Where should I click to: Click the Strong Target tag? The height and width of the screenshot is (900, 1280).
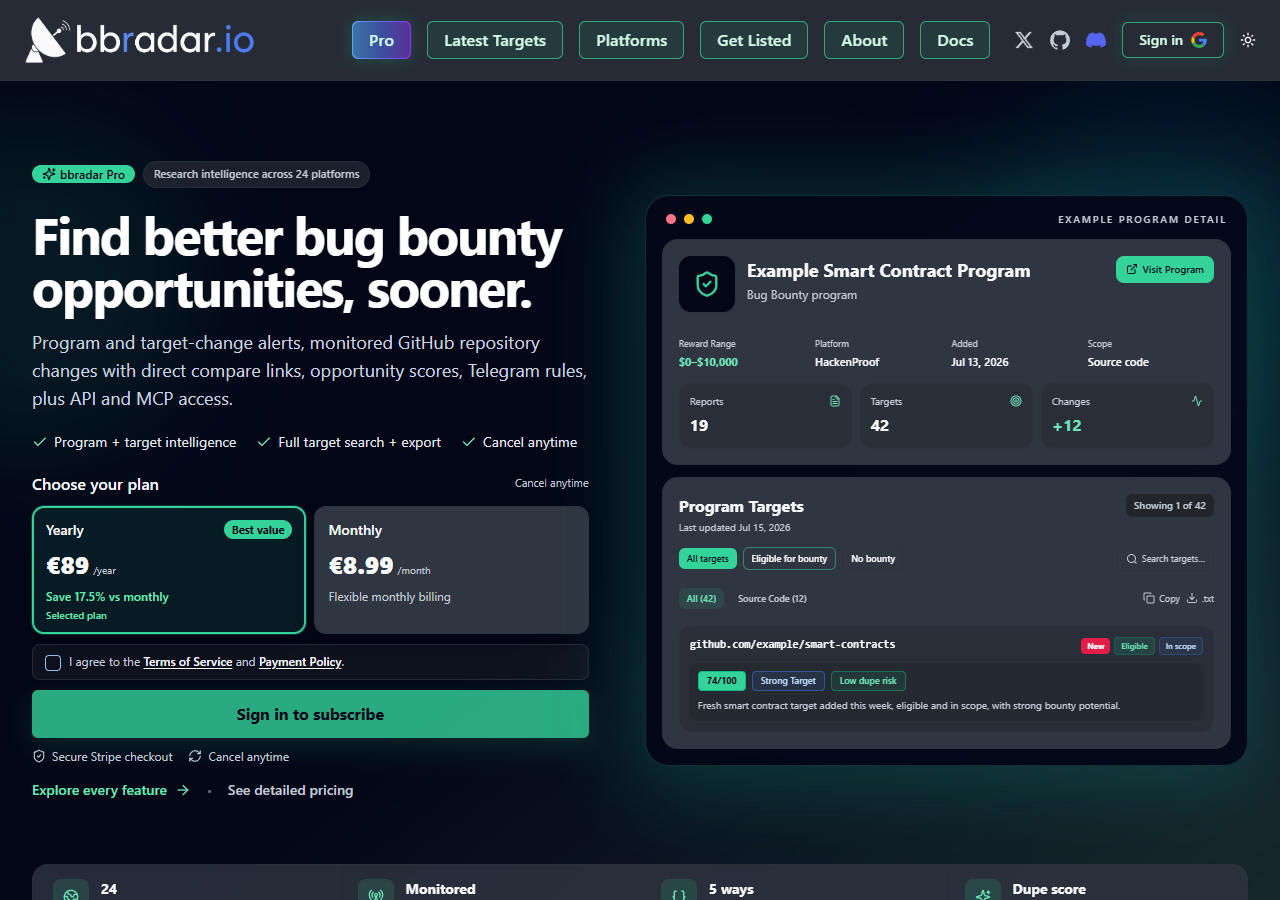[788, 681]
